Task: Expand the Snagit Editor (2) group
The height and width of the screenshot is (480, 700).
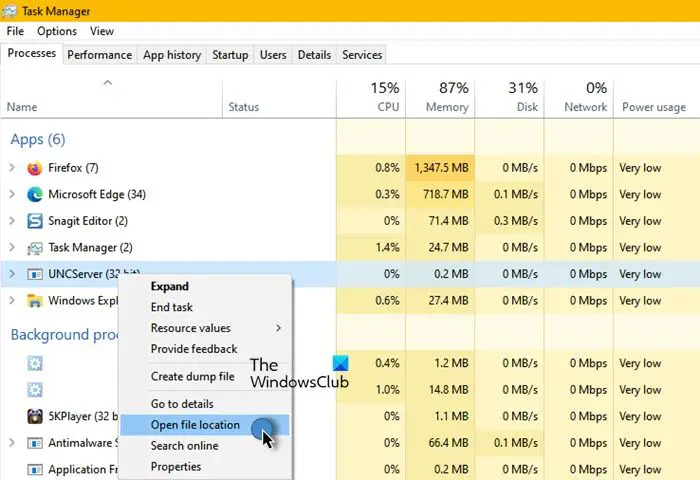Action: tap(12, 221)
